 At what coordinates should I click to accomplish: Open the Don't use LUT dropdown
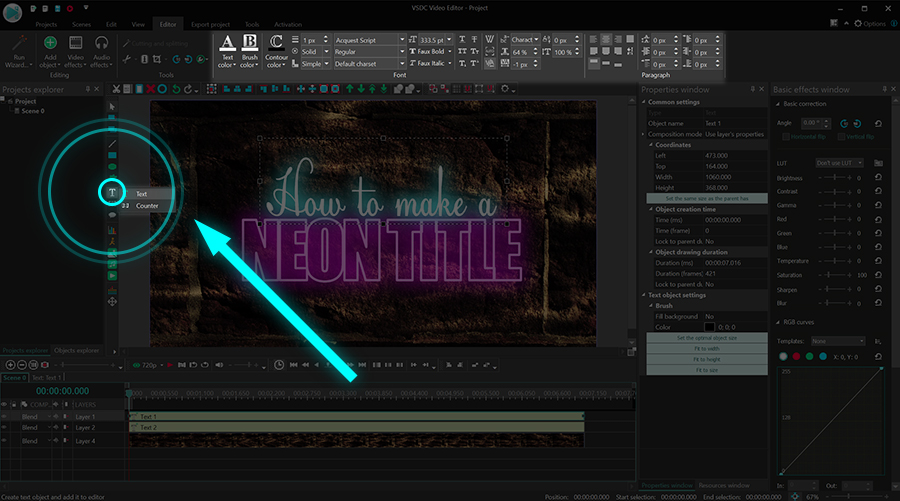coord(839,163)
